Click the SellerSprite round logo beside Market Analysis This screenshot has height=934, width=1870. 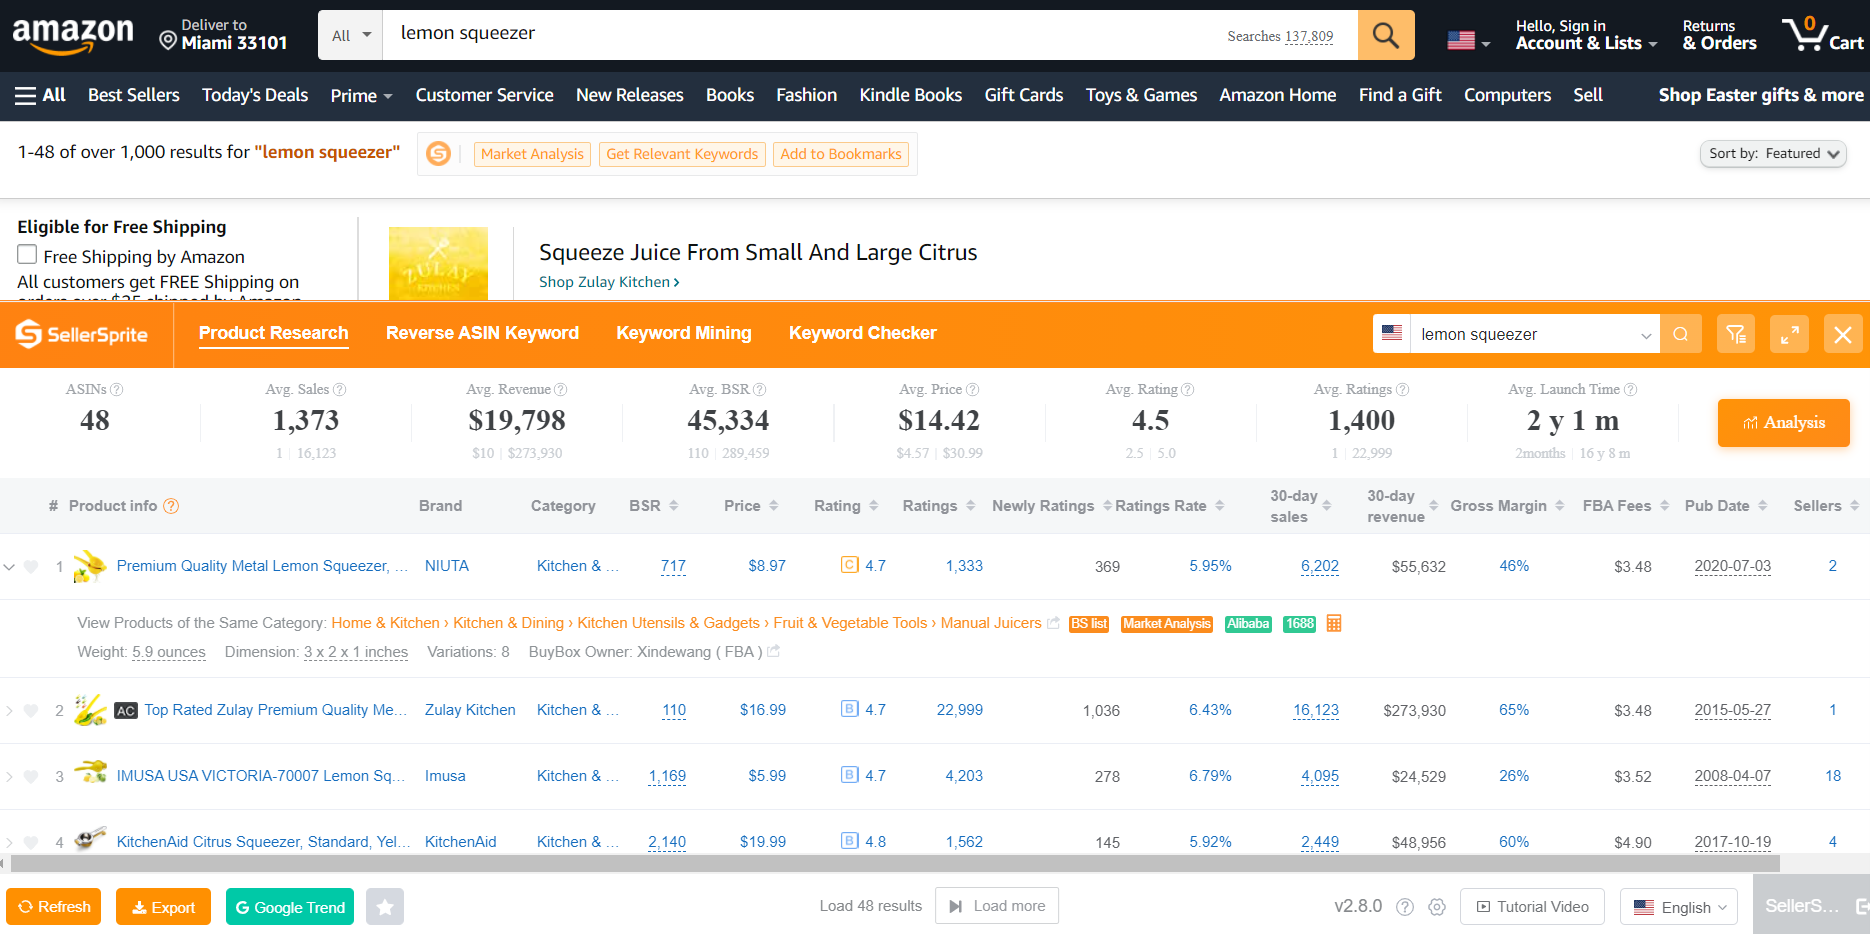[x=438, y=154]
